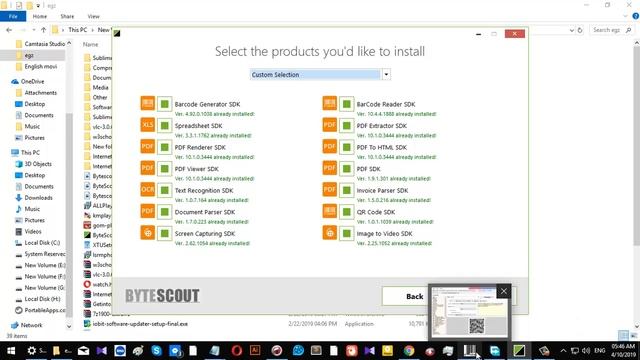Image resolution: width=640 pixels, height=360 pixels.
Task: Toggle the QR Code SDK checkbox
Action: [347, 212]
